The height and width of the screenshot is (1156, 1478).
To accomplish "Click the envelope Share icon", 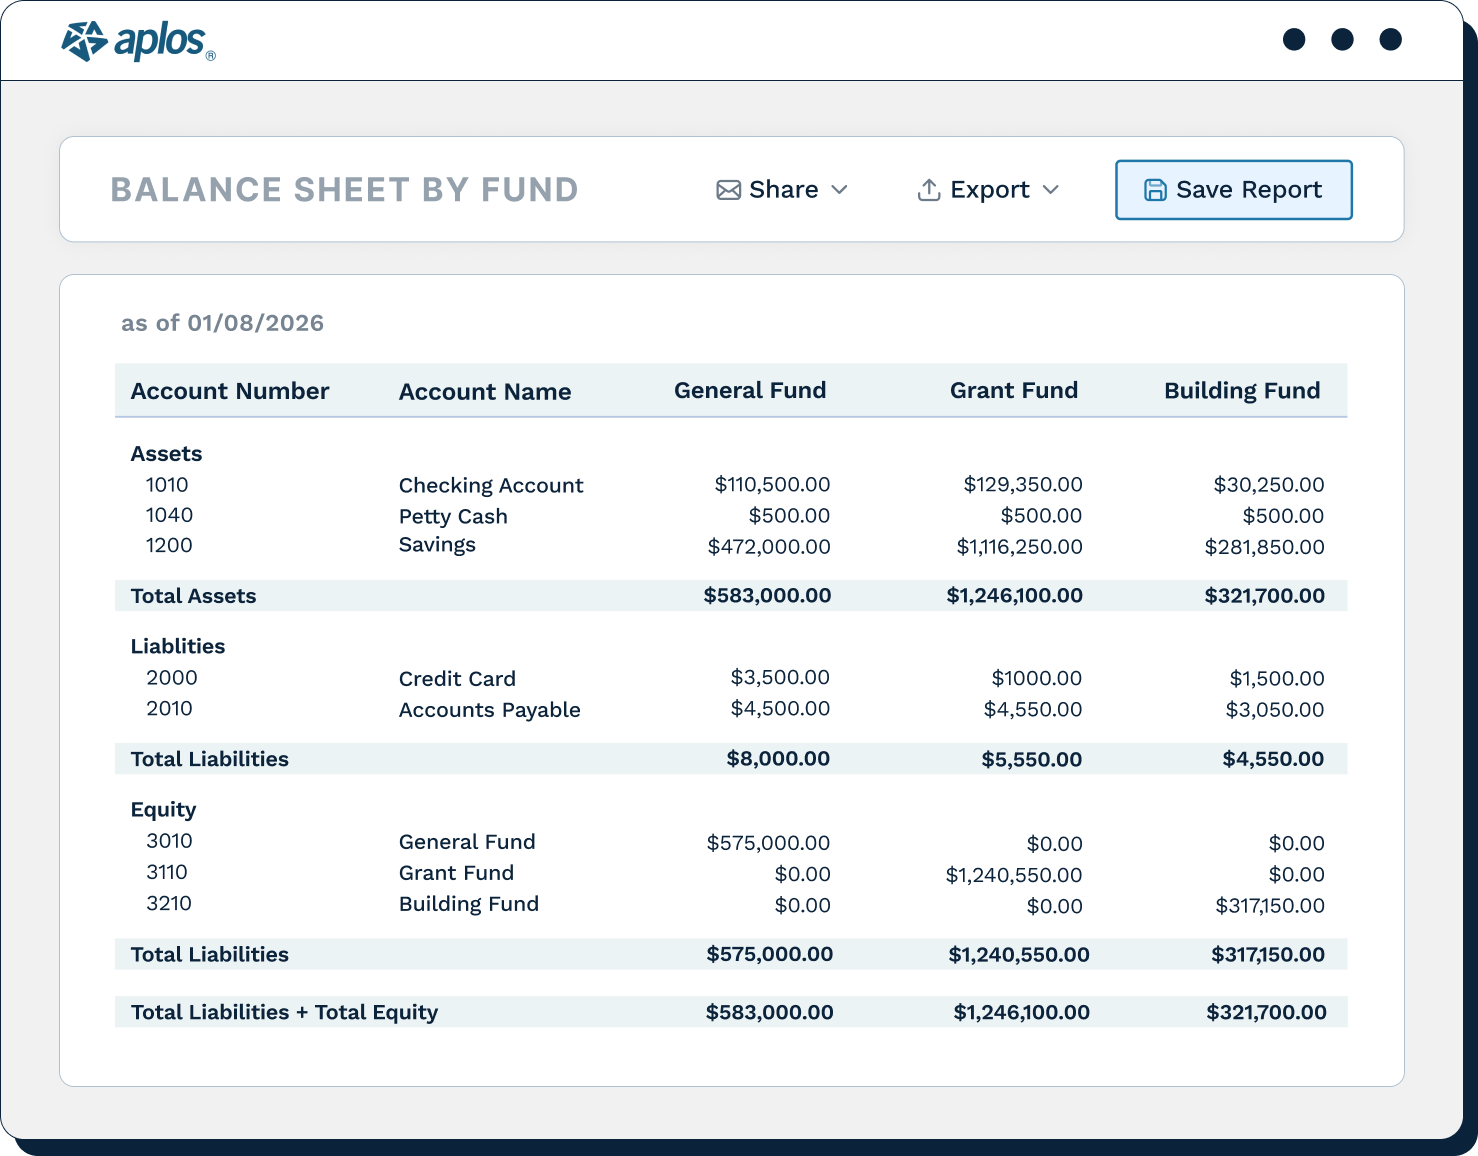I will coord(728,190).
